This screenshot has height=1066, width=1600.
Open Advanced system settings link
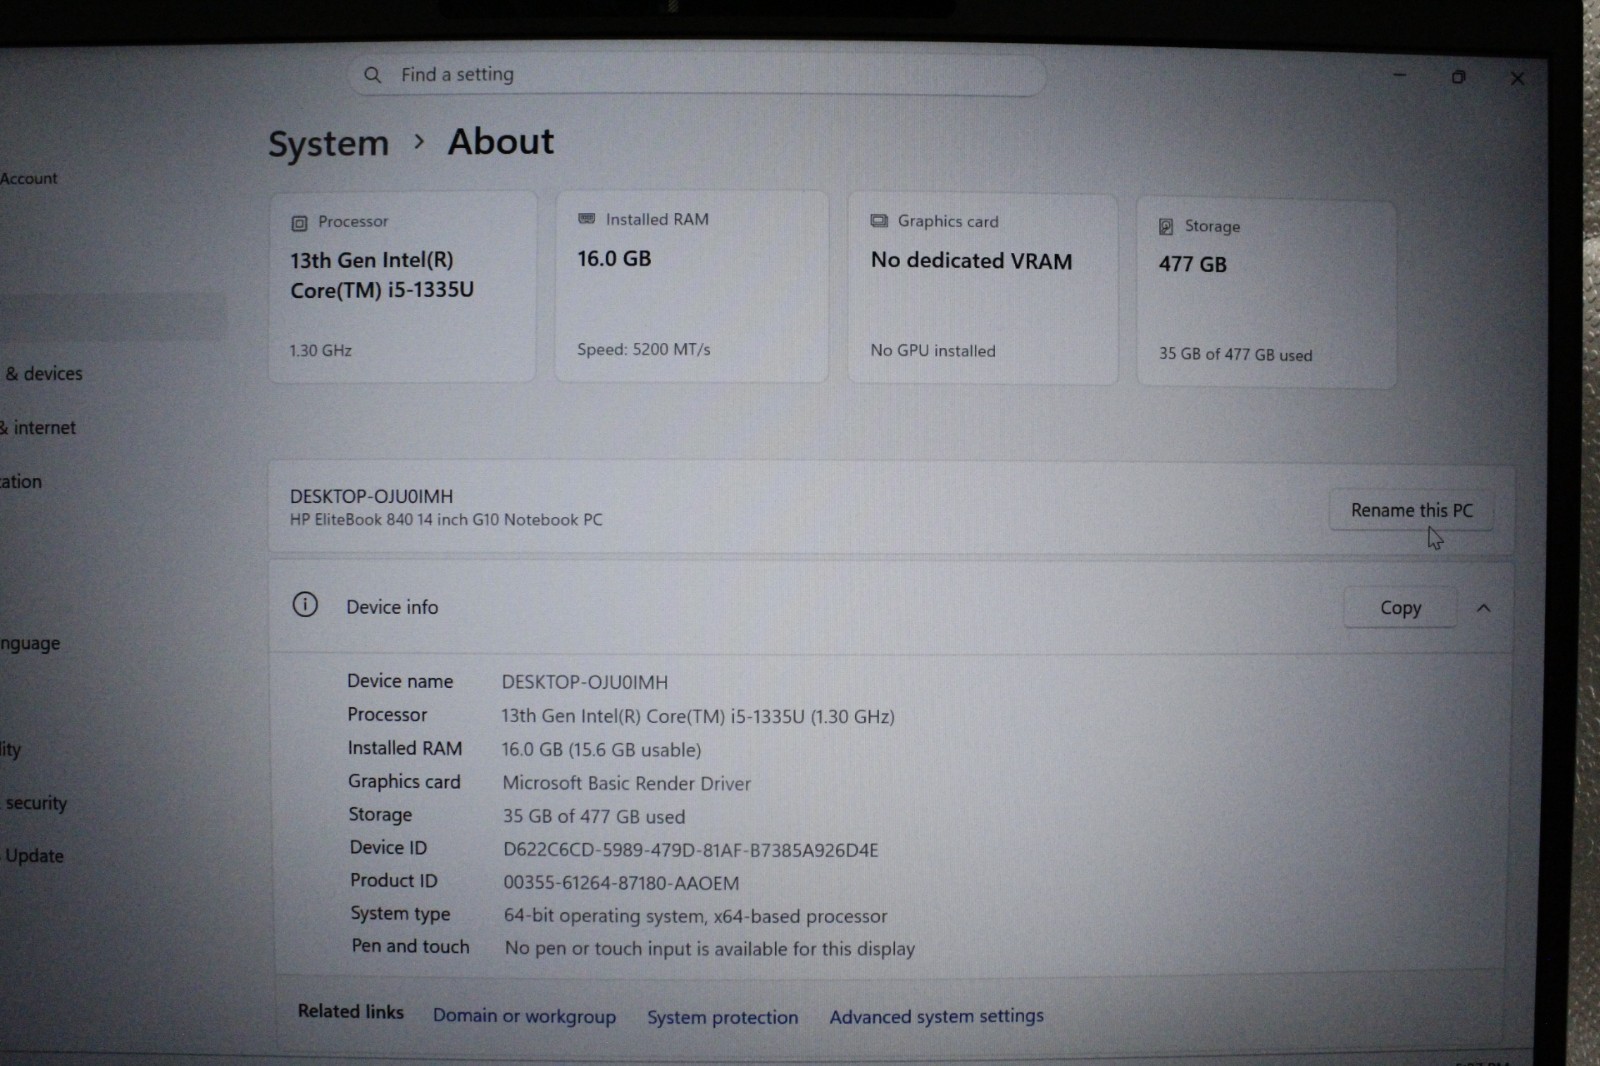pyautogui.click(x=936, y=1016)
